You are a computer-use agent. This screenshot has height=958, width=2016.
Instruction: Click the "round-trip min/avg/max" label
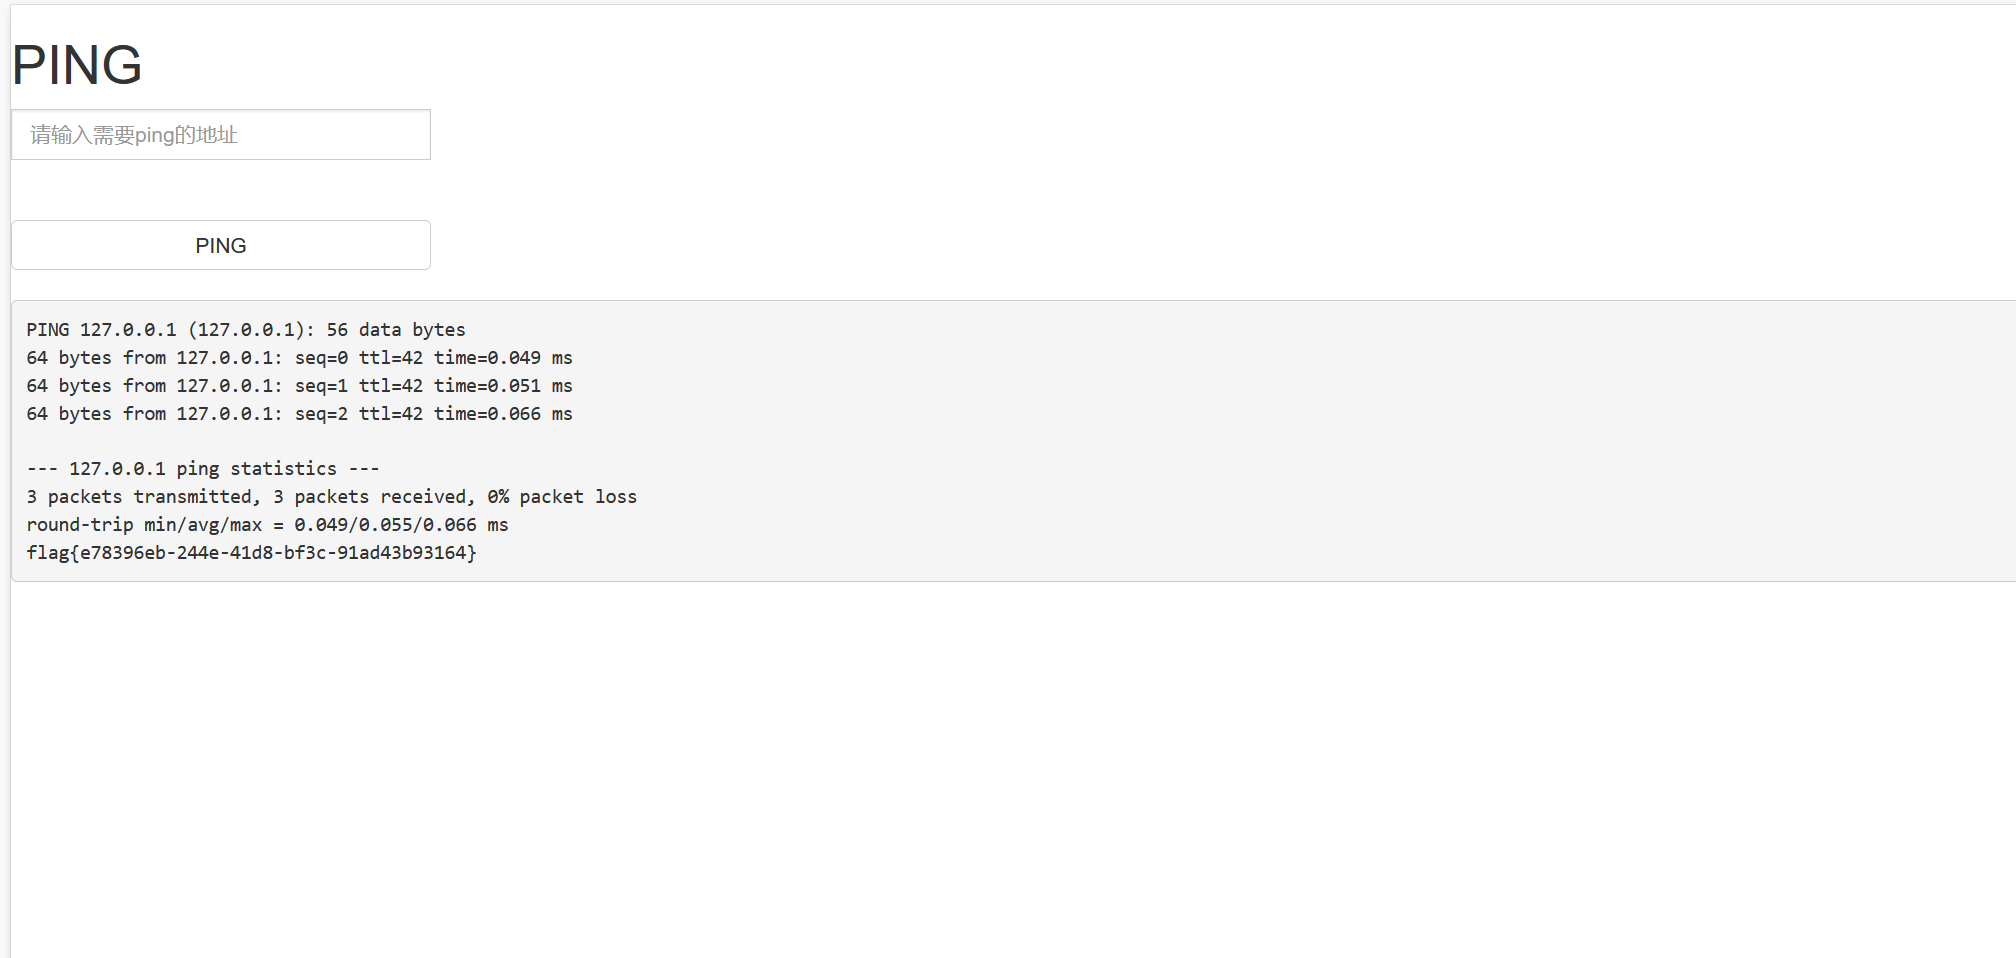point(144,525)
